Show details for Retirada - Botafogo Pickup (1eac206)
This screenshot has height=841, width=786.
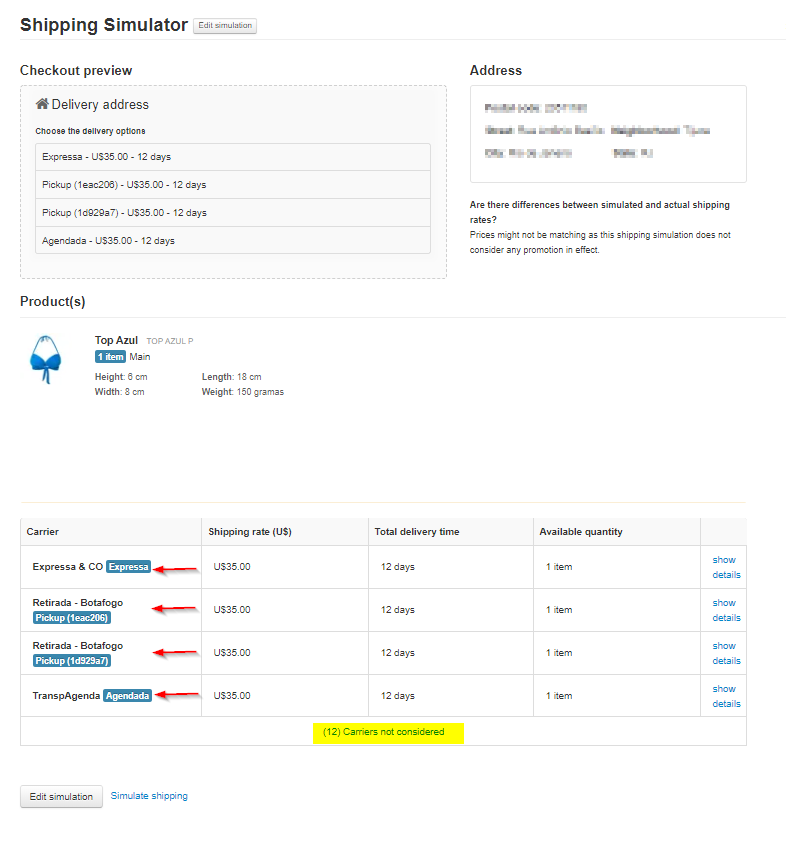(x=726, y=610)
